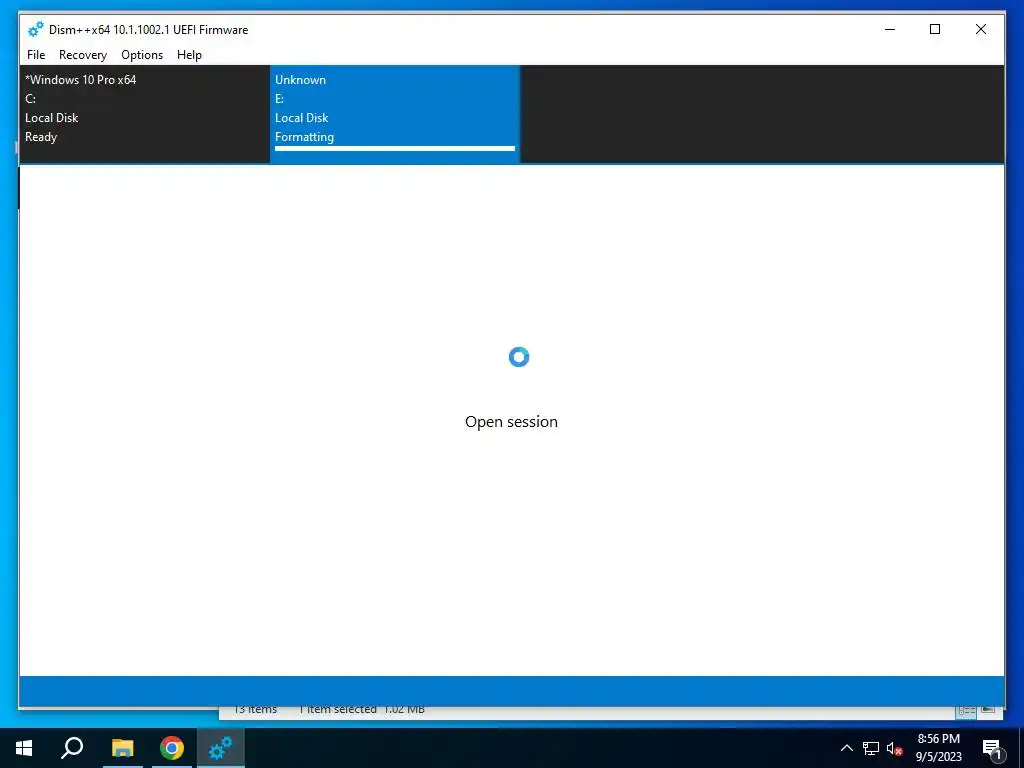Switch Explorer window to details view
The width and height of the screenshot is (1024, 768).
click(967, 710)
